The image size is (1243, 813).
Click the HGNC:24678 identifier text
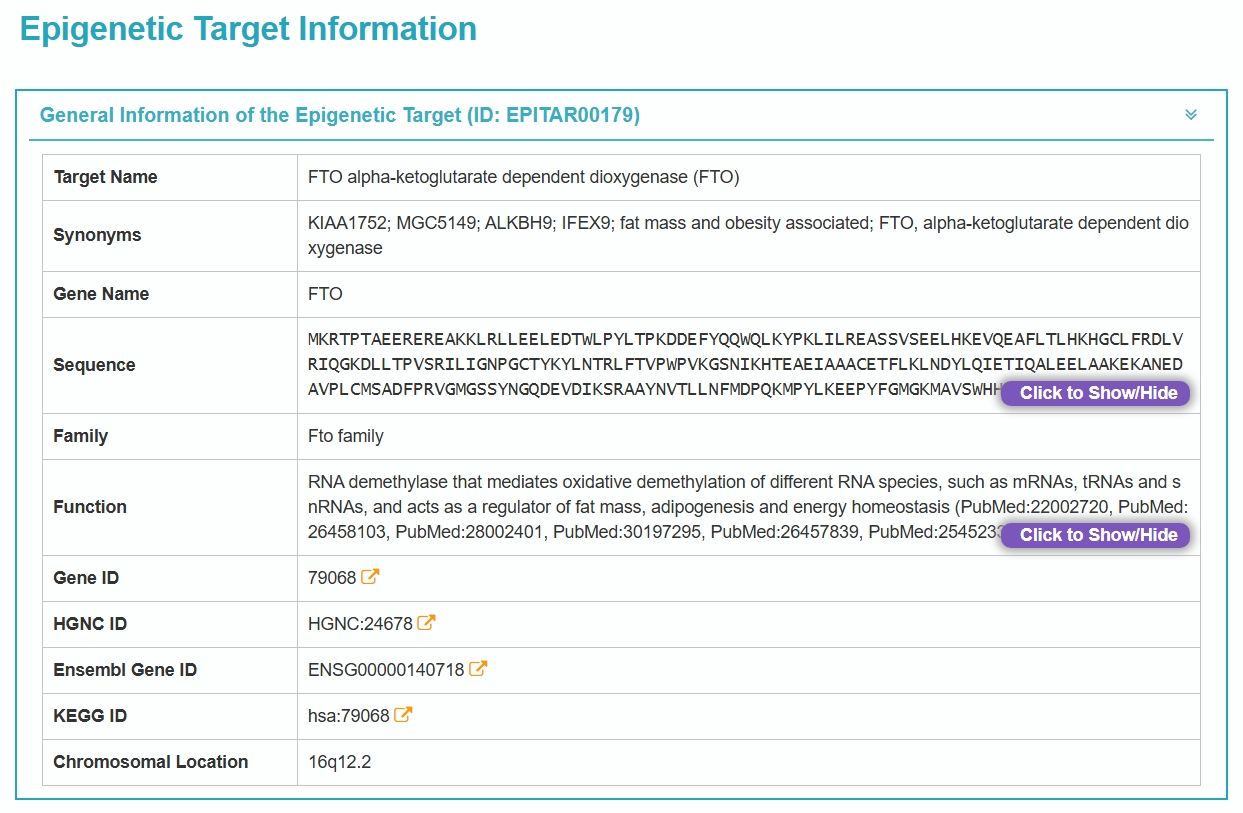click(360, 624)
